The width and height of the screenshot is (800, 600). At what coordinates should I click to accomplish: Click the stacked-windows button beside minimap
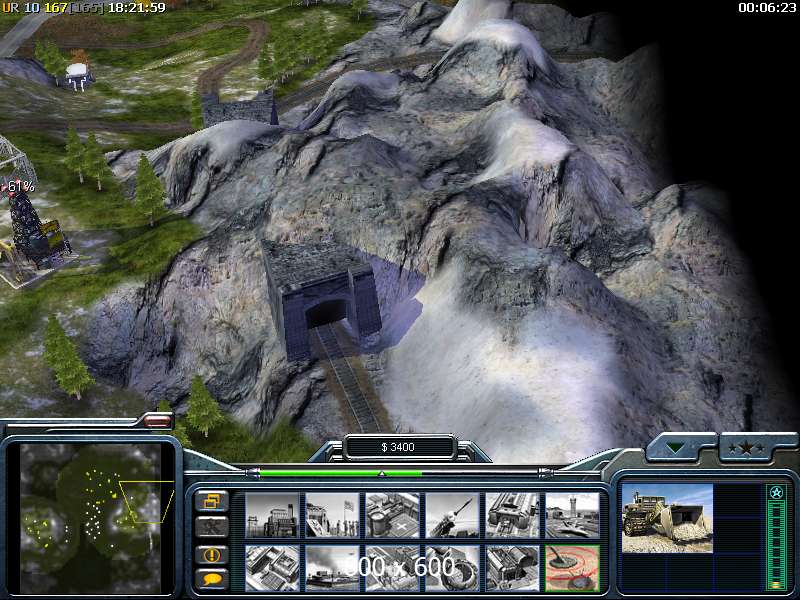coord(212,502)
